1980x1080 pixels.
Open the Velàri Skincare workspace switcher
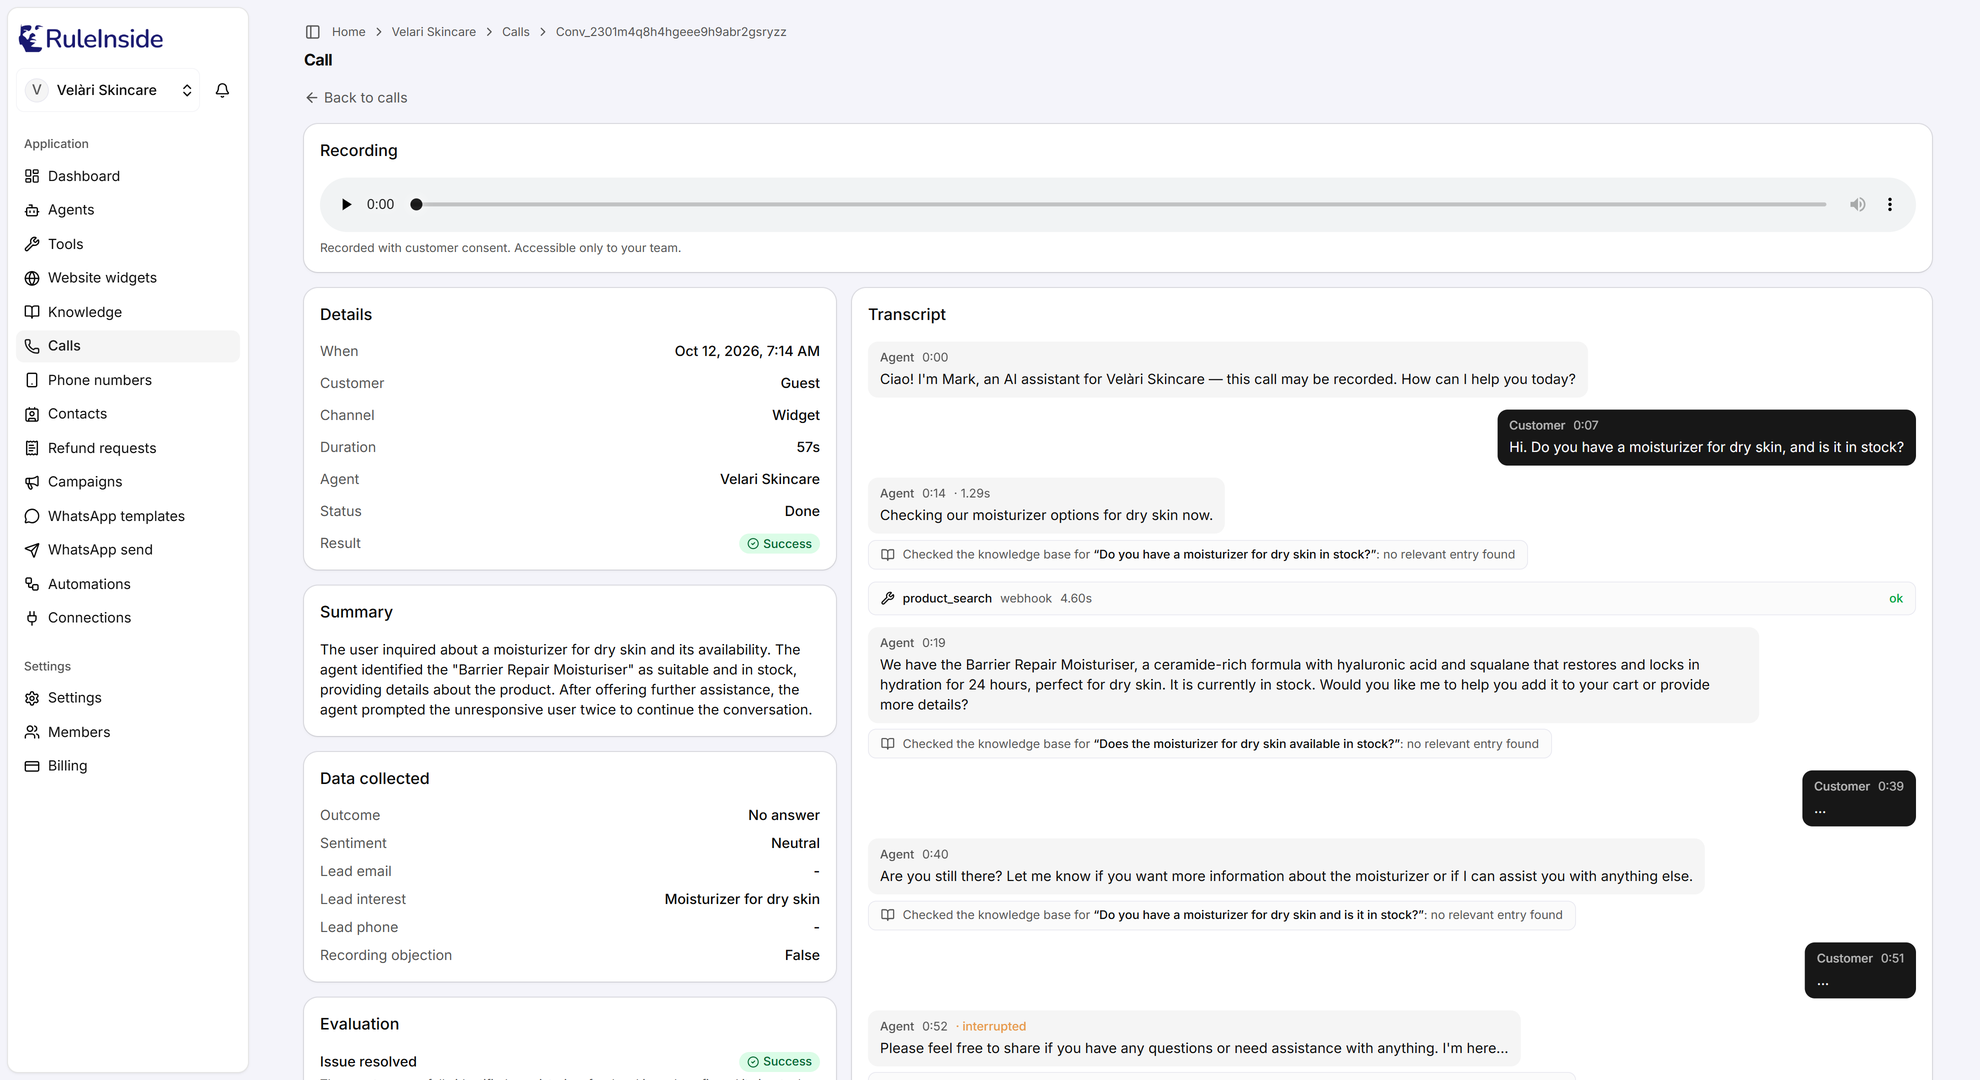pyautogui.click(x=108, y=90)
